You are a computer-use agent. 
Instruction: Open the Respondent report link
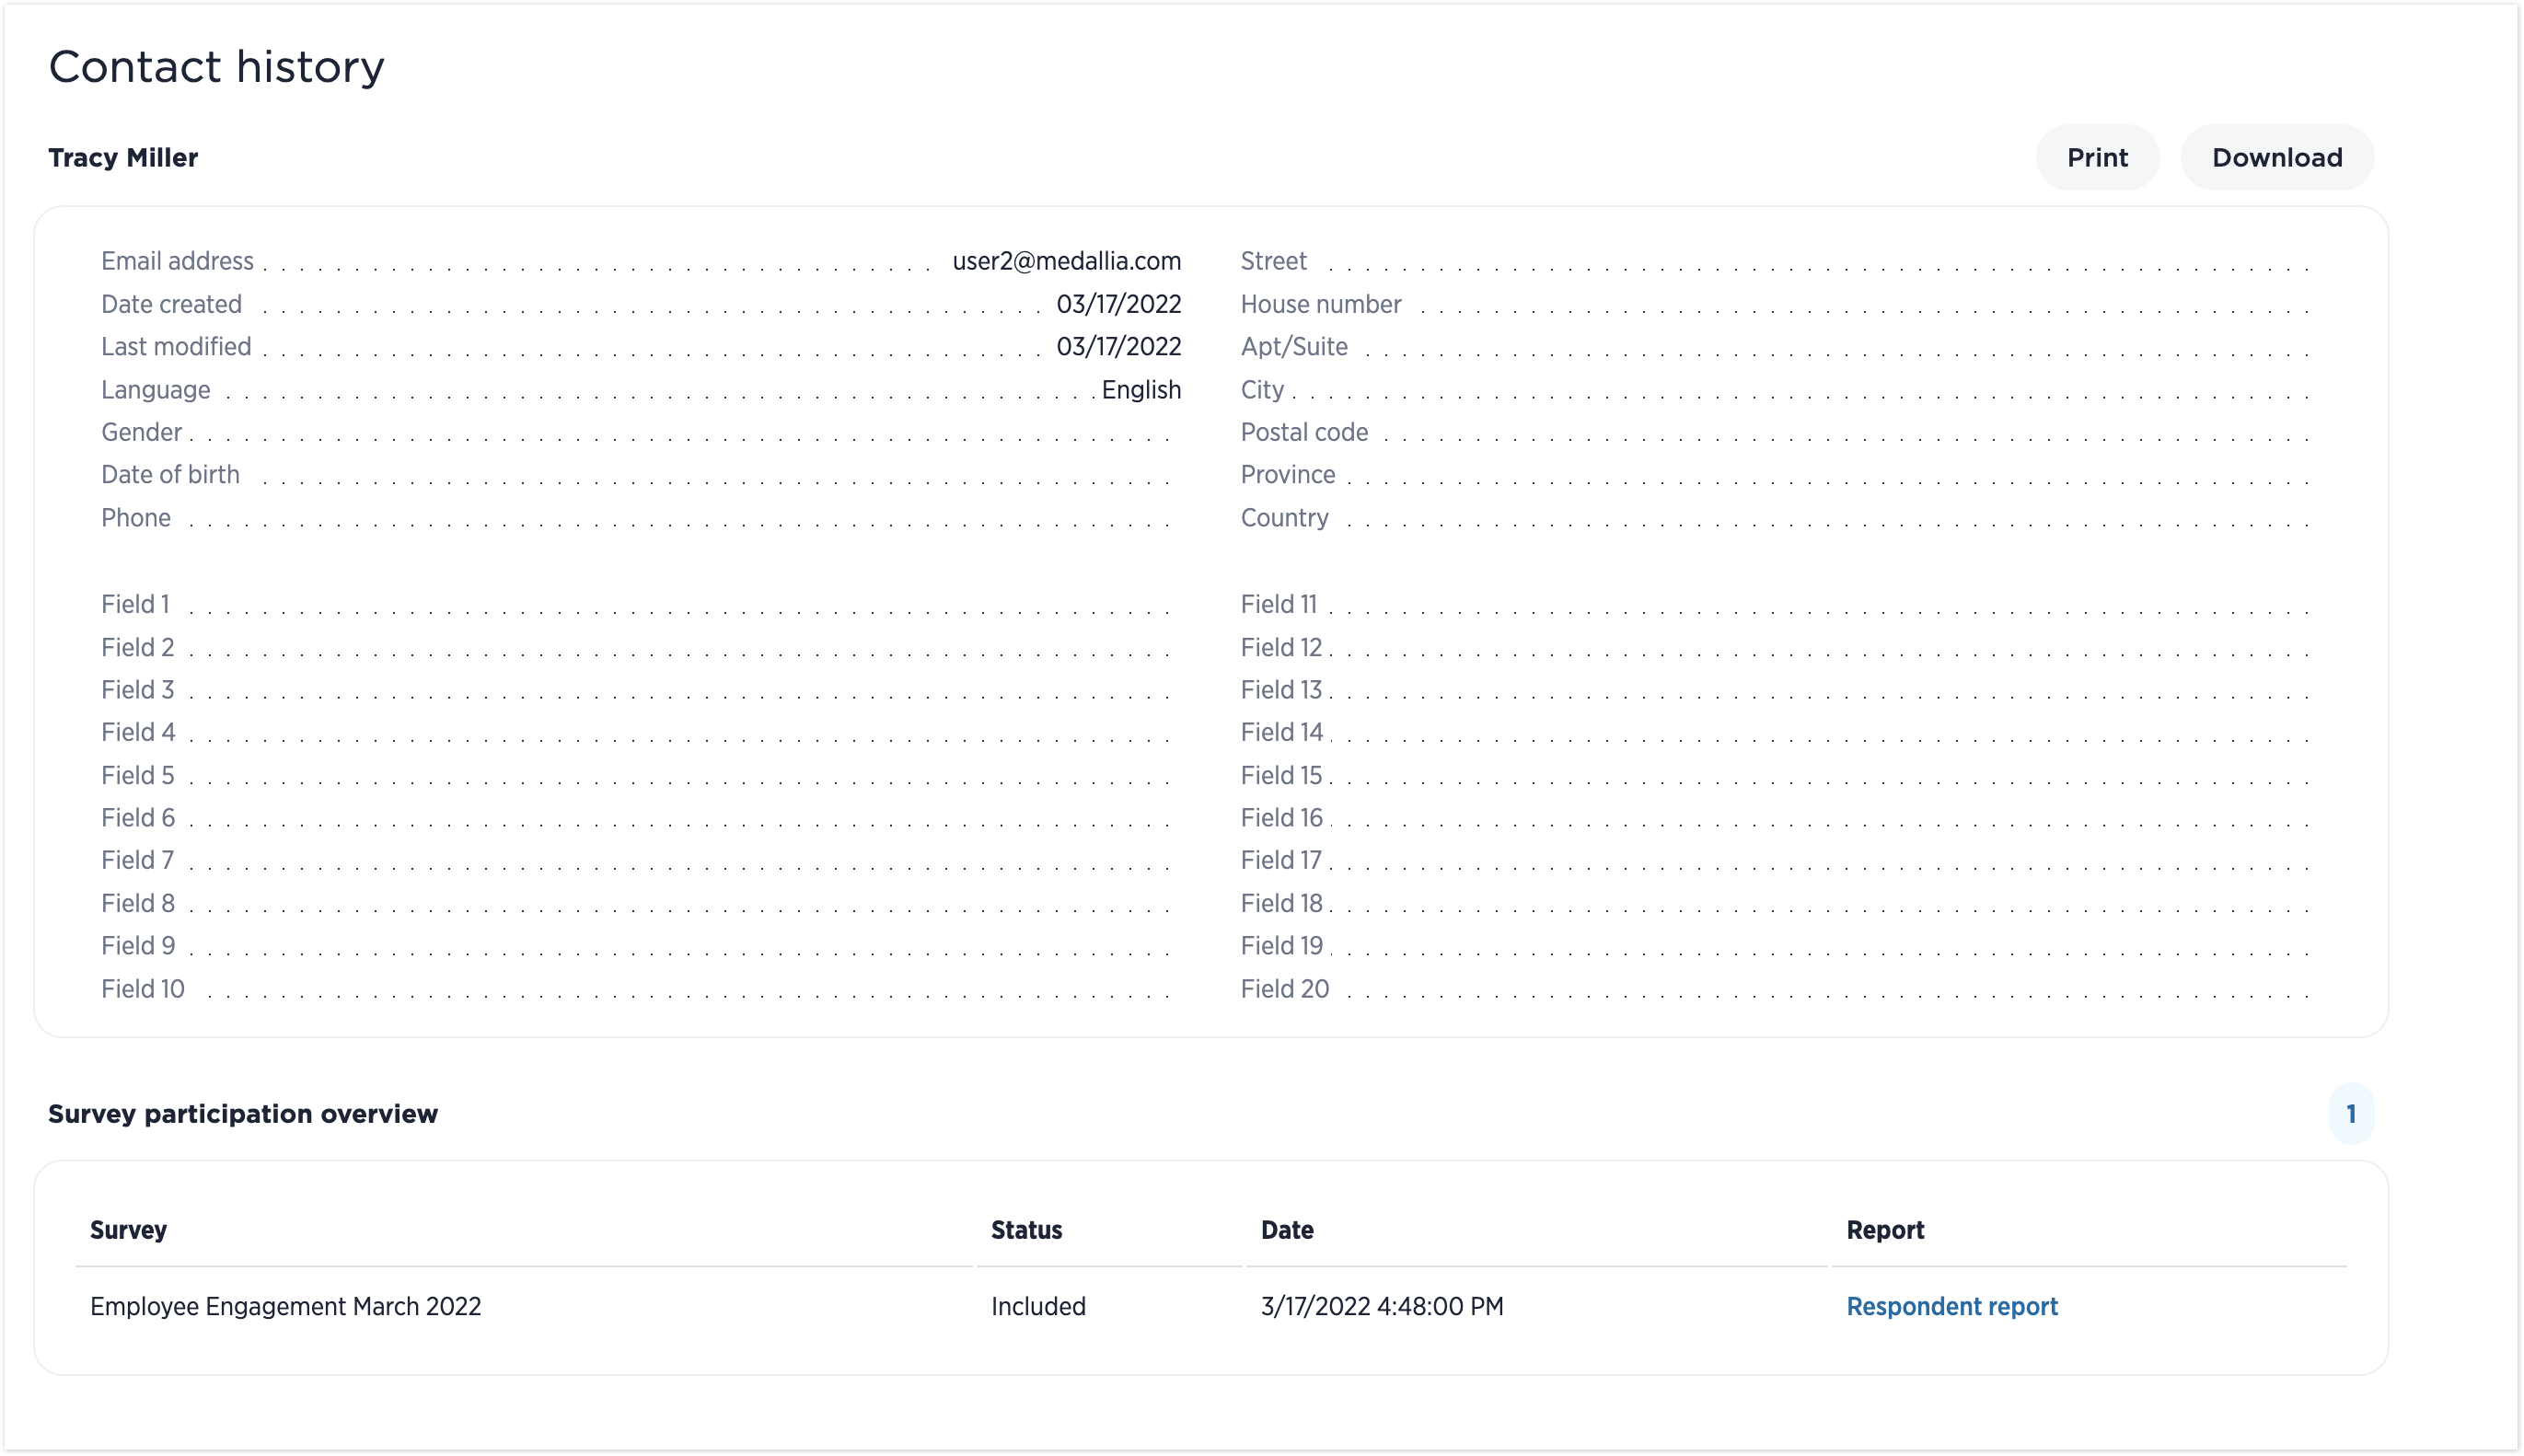1951,1306
